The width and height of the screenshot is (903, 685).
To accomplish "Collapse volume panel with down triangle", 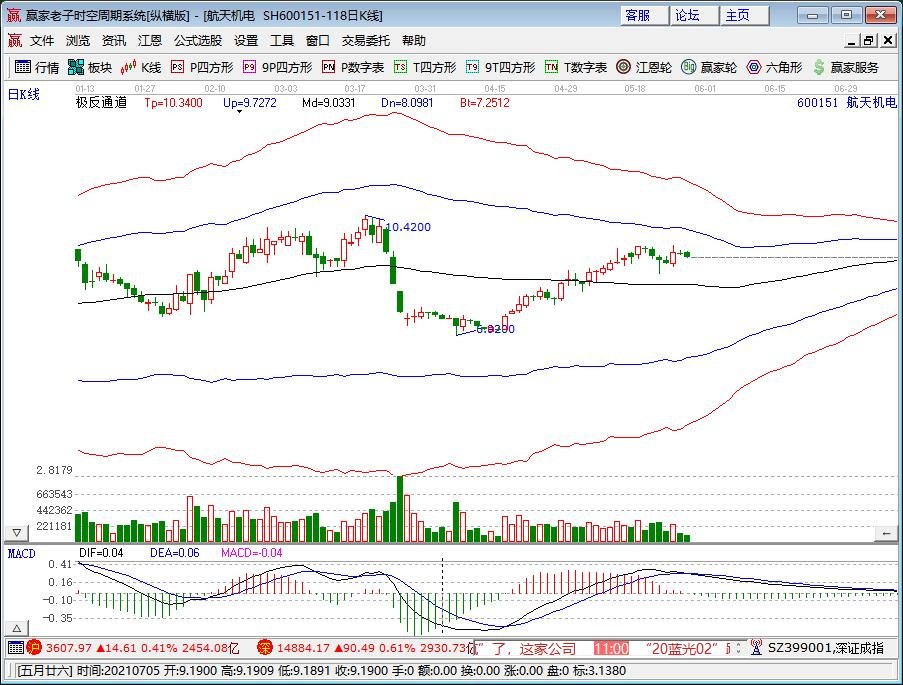I will pos(16,533).
